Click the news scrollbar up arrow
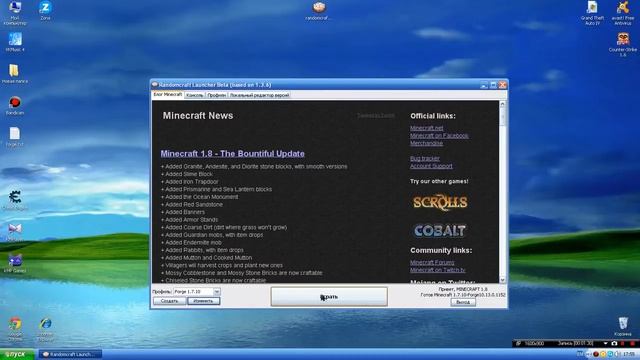 coord(502,104)
